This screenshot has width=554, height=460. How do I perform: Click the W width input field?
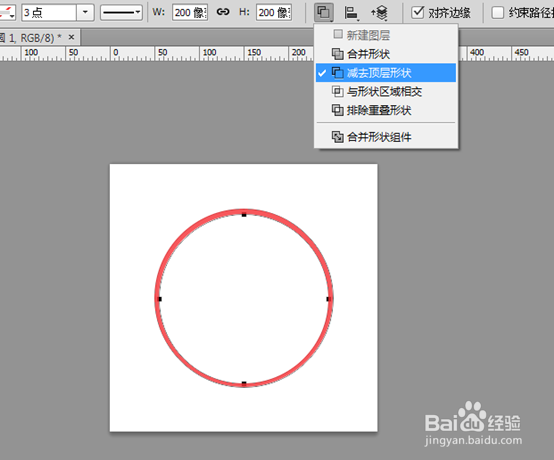coord(190,13)
